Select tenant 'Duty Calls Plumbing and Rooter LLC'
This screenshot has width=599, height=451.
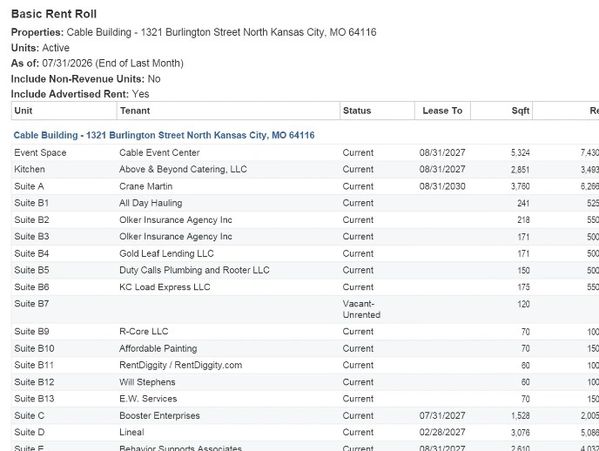[x=194, y=270]
